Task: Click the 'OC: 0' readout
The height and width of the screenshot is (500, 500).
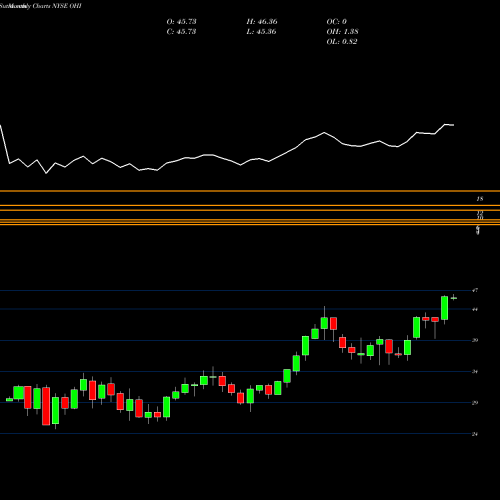Action: (336, 22)
